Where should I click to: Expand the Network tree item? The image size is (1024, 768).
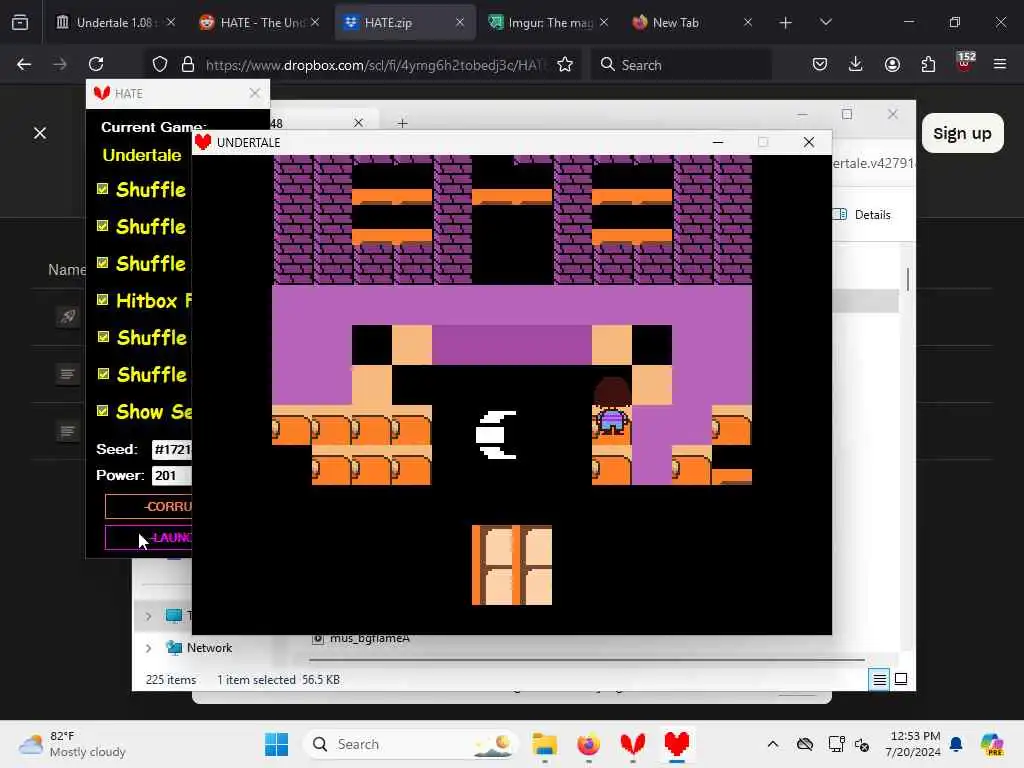coord(148,648)
